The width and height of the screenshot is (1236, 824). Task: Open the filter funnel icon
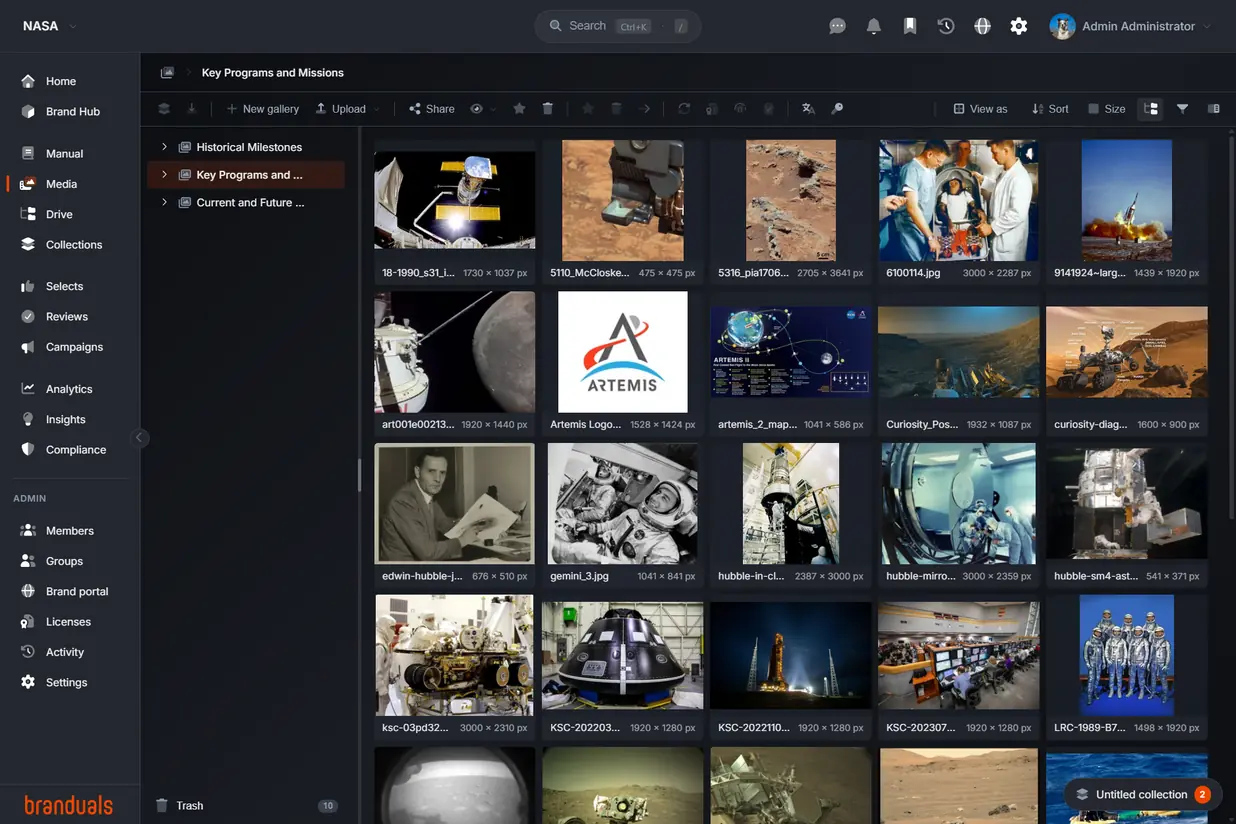(x=1182, y=109)
